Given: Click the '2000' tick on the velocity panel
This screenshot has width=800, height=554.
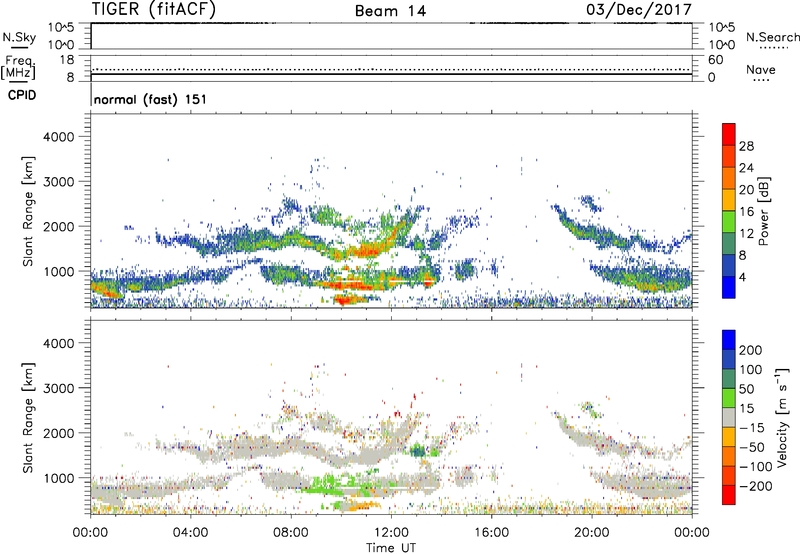Looking at the screenshot, I should (58, 433).
